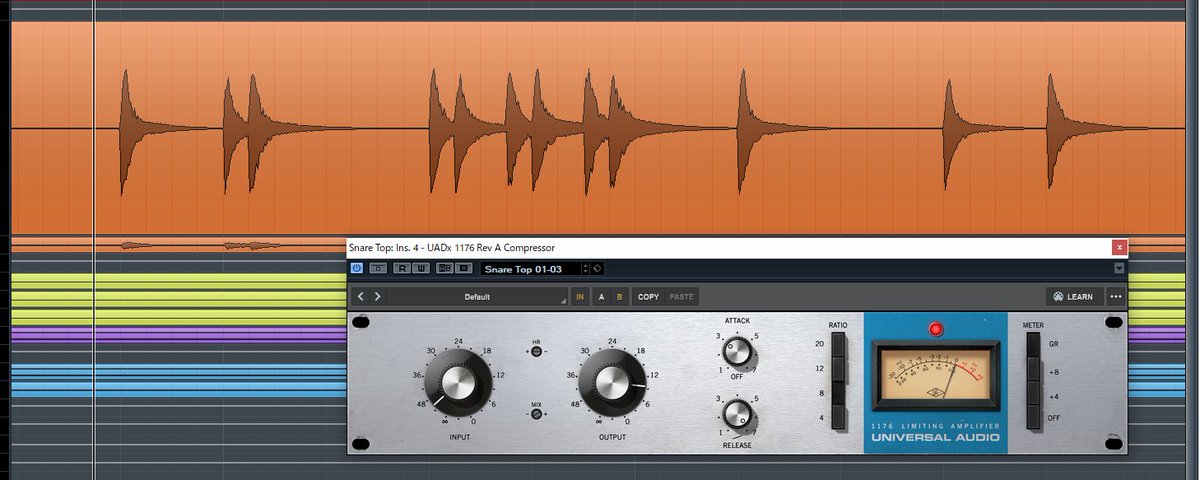Close the UADx 1176 plugin window
Viewport: 1200px width, 480px height.
1120,246
